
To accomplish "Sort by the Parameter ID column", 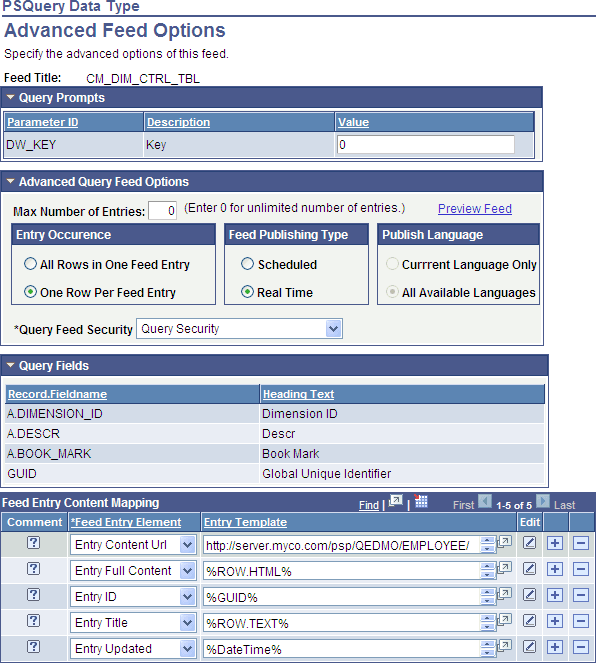I will point(43,122).
